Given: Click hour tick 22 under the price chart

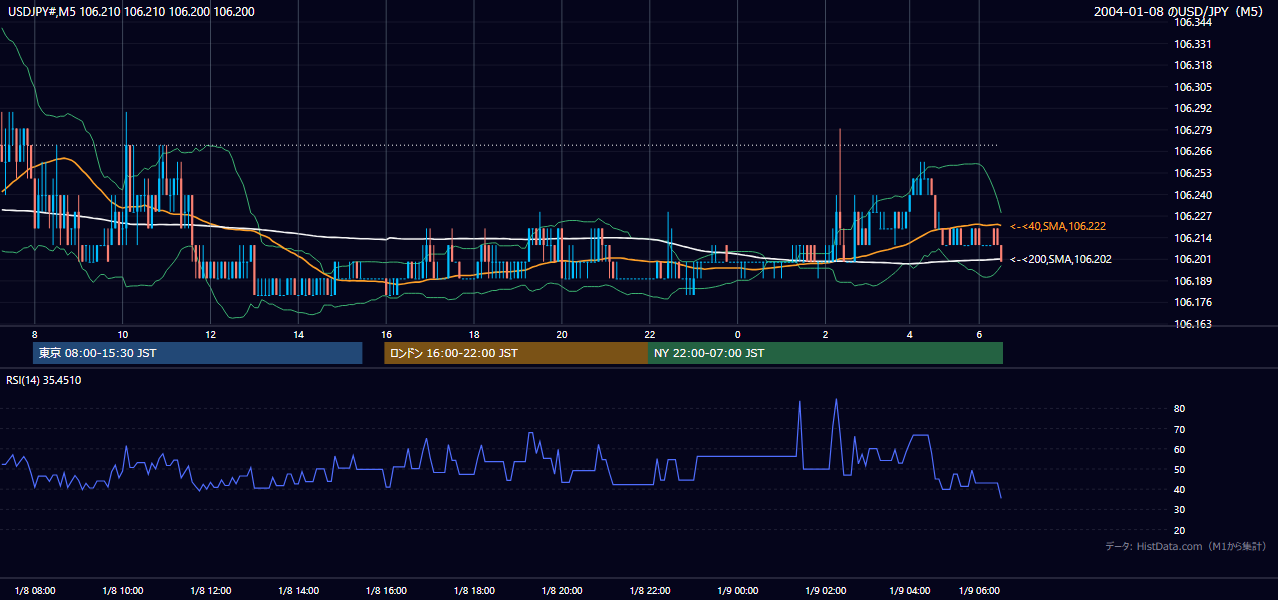Looking at the screenshot, I should (649, 334).
